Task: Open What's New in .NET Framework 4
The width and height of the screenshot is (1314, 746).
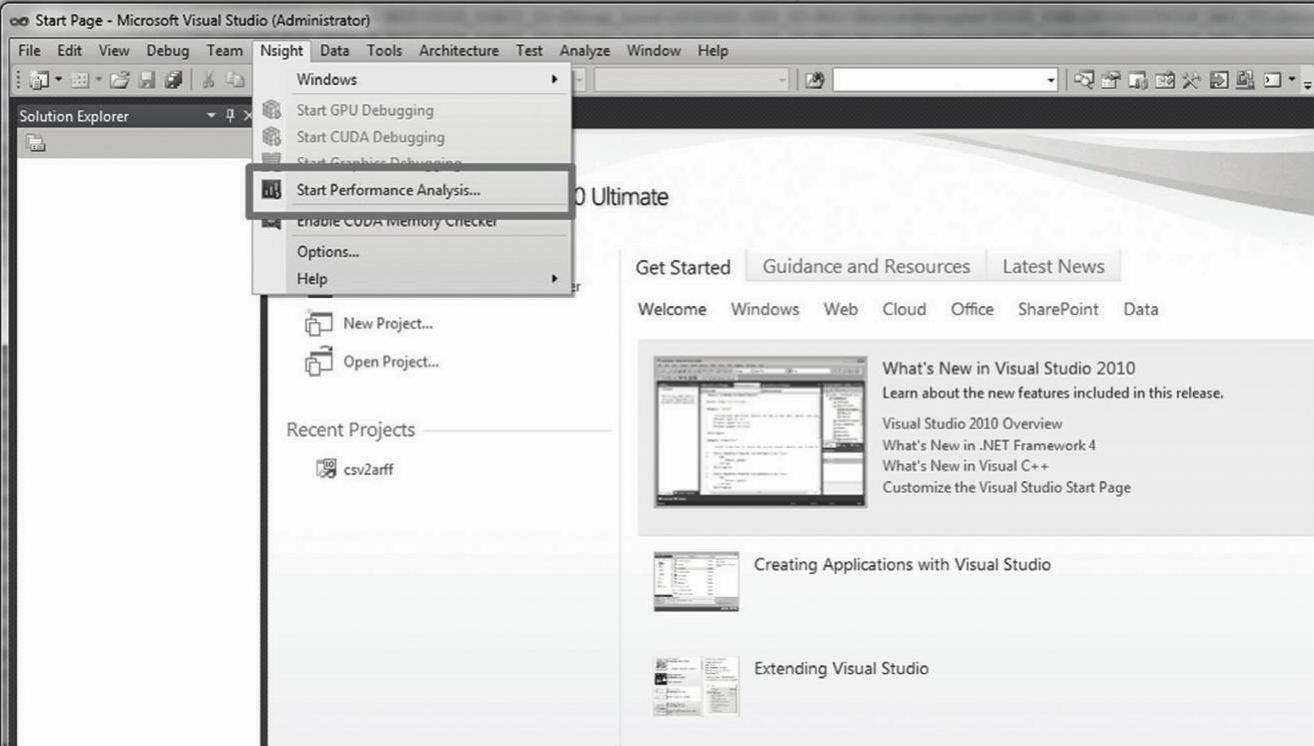Action: click(x=989, y=445)
